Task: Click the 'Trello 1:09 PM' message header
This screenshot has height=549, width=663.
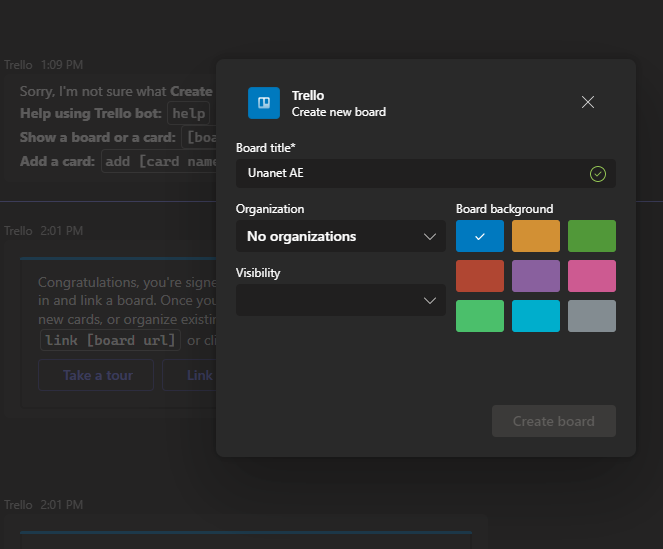Action: (44, 65)
